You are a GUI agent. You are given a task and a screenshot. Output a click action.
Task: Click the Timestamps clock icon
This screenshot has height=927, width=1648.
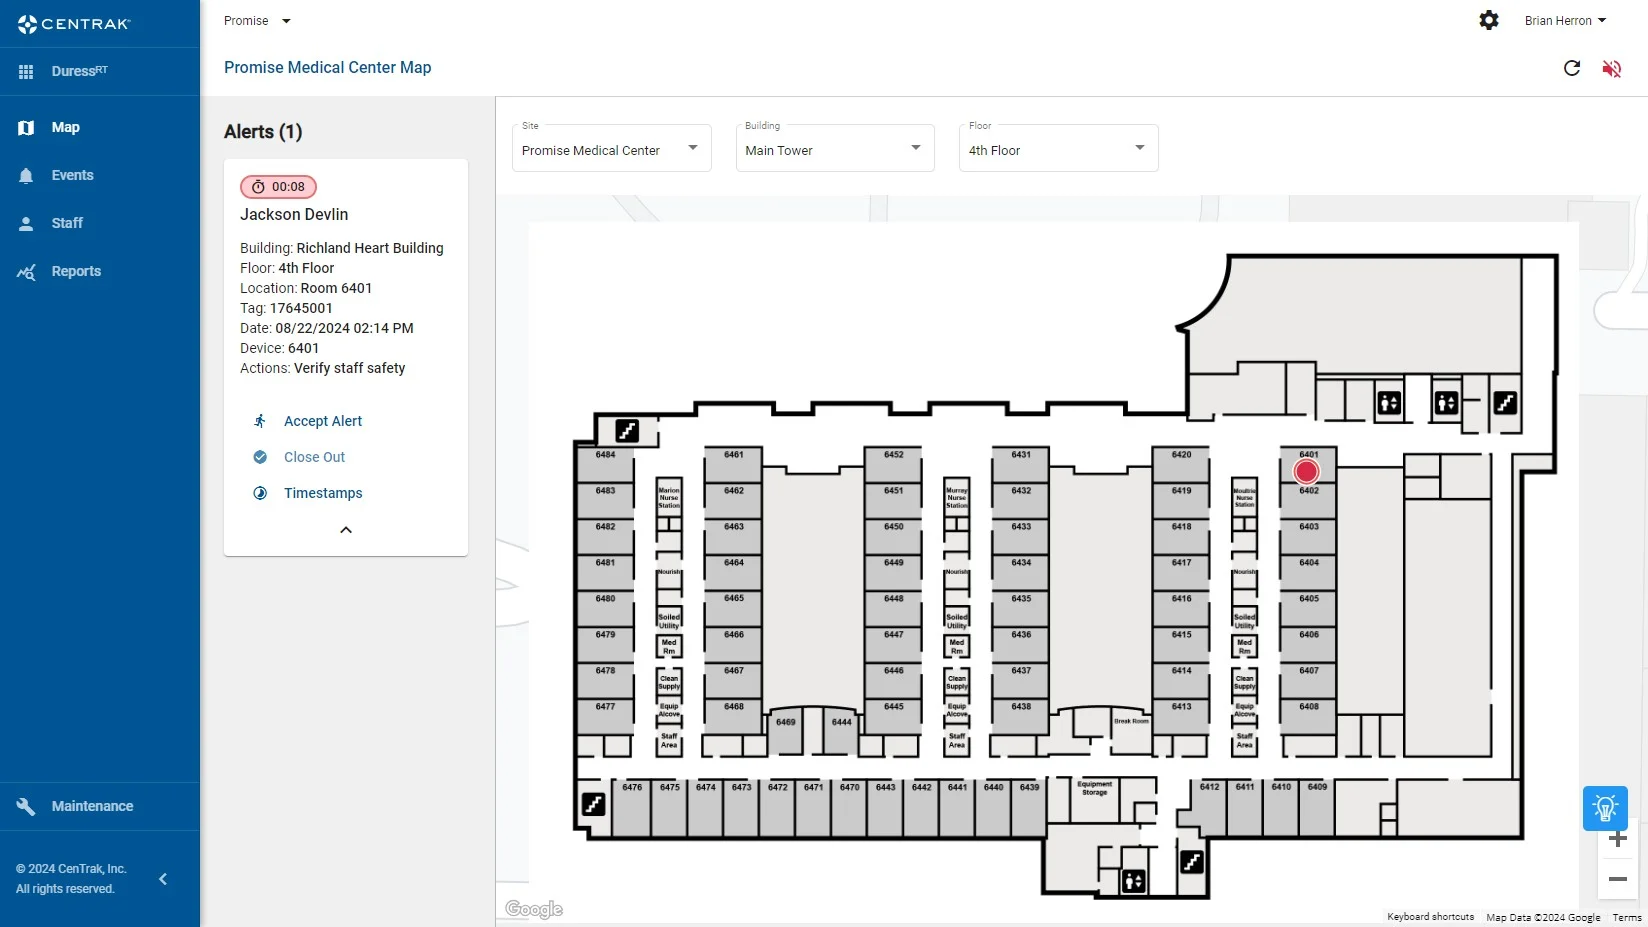[260, 493]
